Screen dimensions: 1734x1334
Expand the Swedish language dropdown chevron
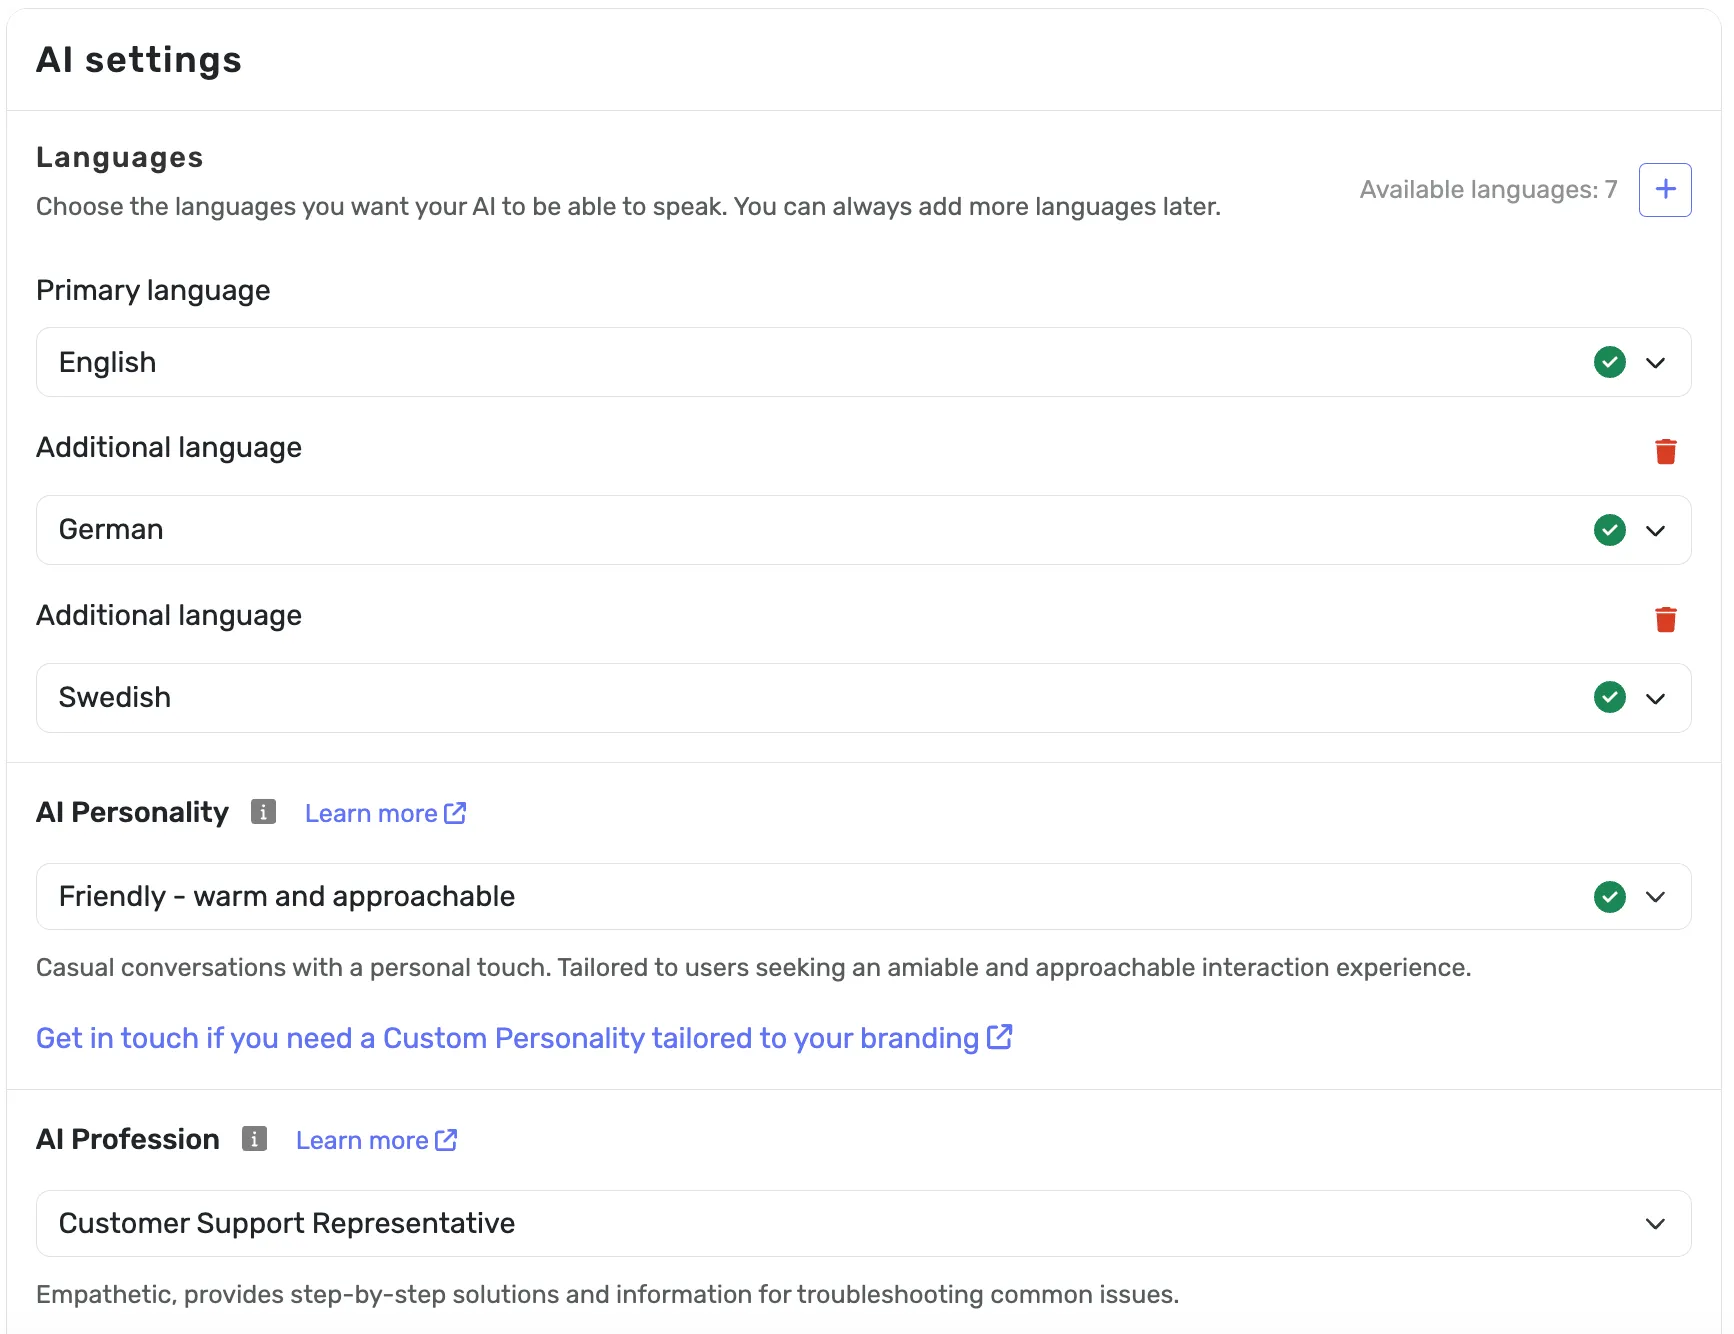[x=1655, y=698]
